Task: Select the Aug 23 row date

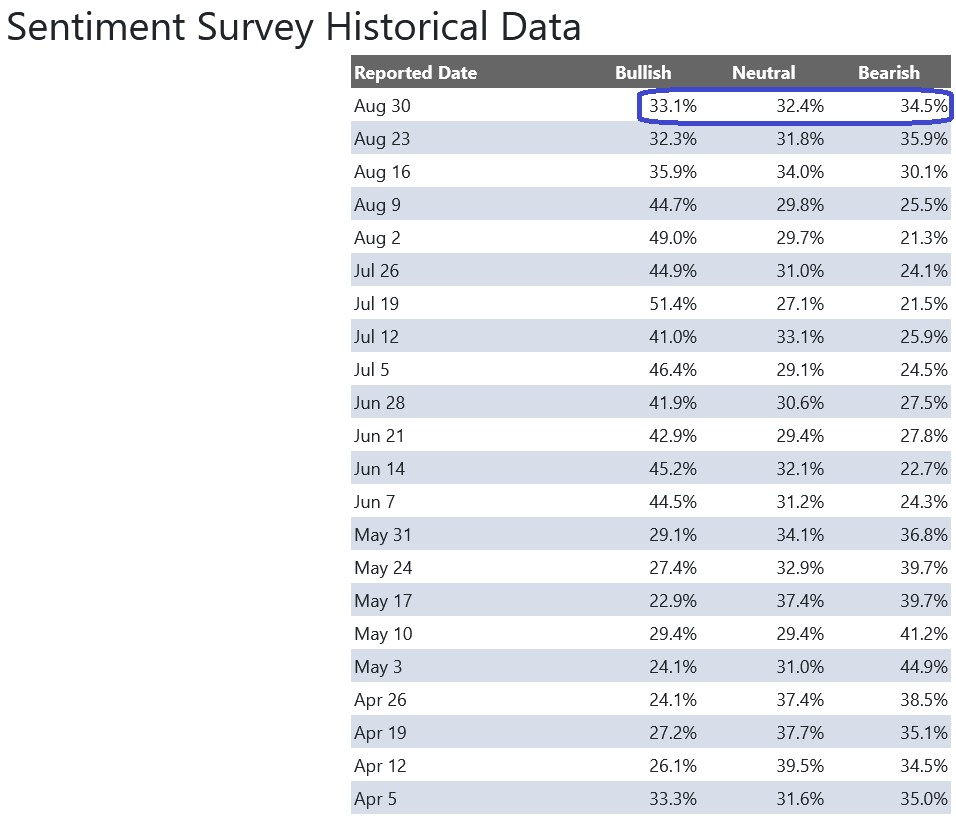Action: tap(382, 139)
